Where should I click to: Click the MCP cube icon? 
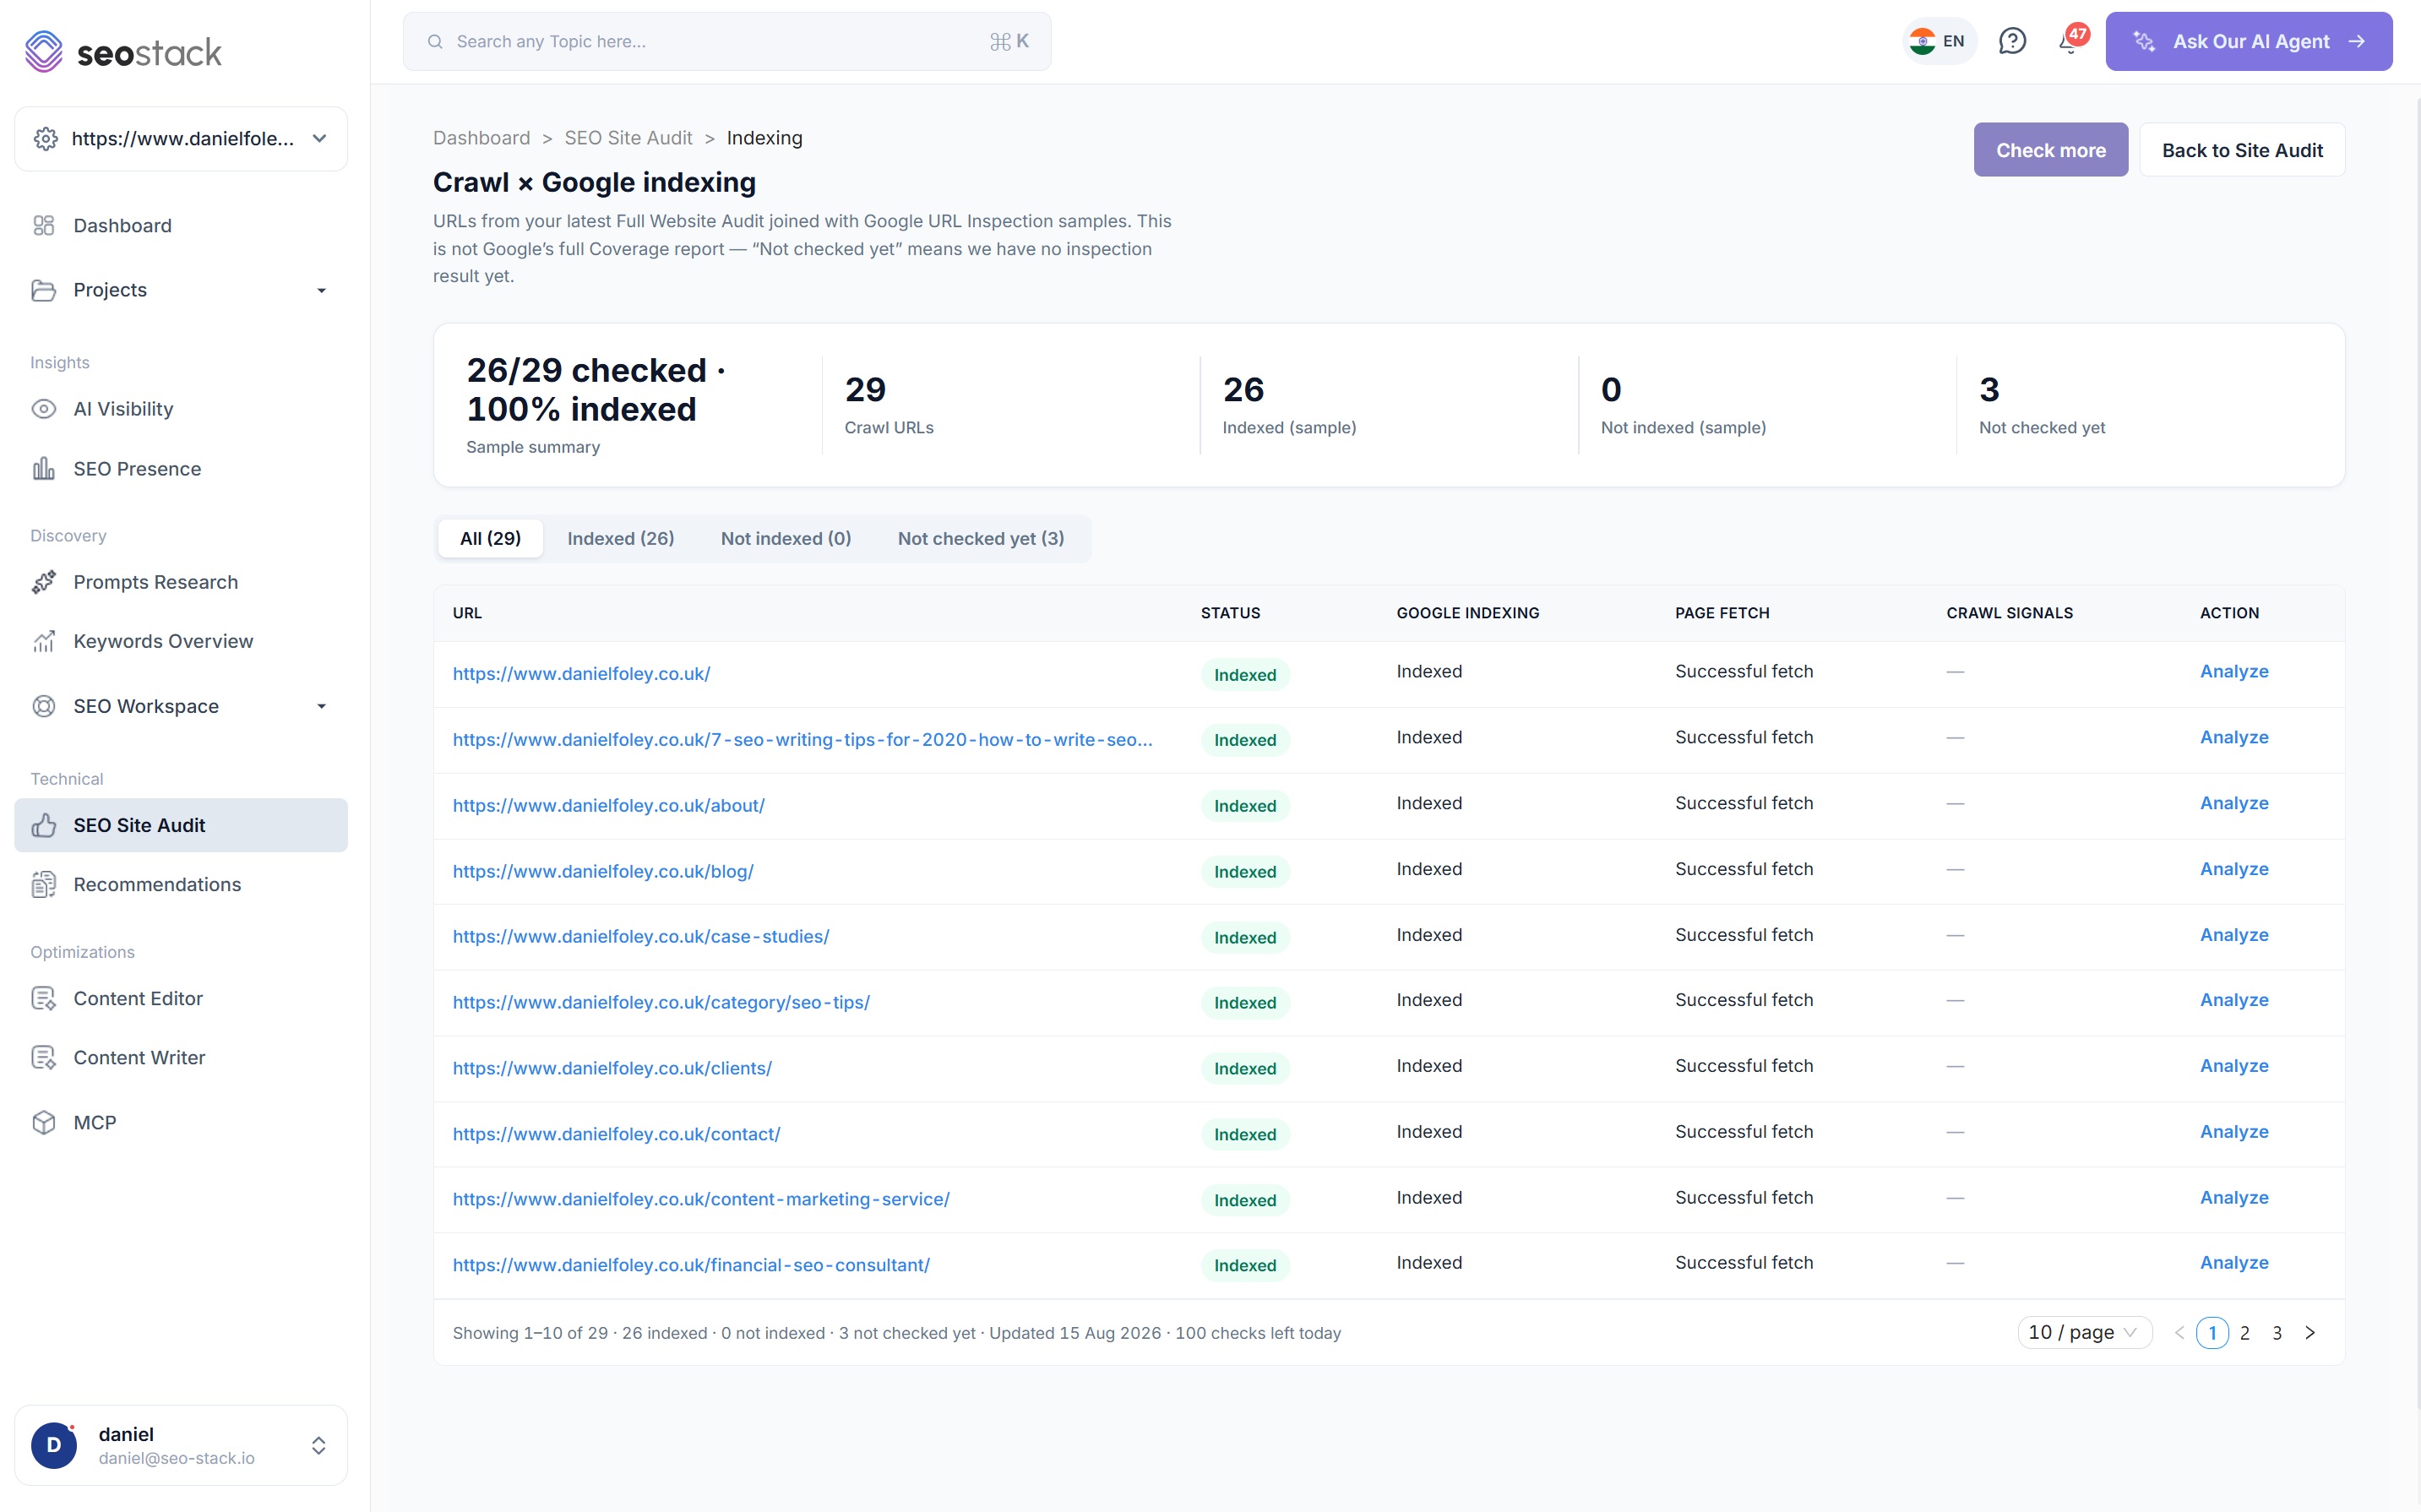(x=44, y=1122)
